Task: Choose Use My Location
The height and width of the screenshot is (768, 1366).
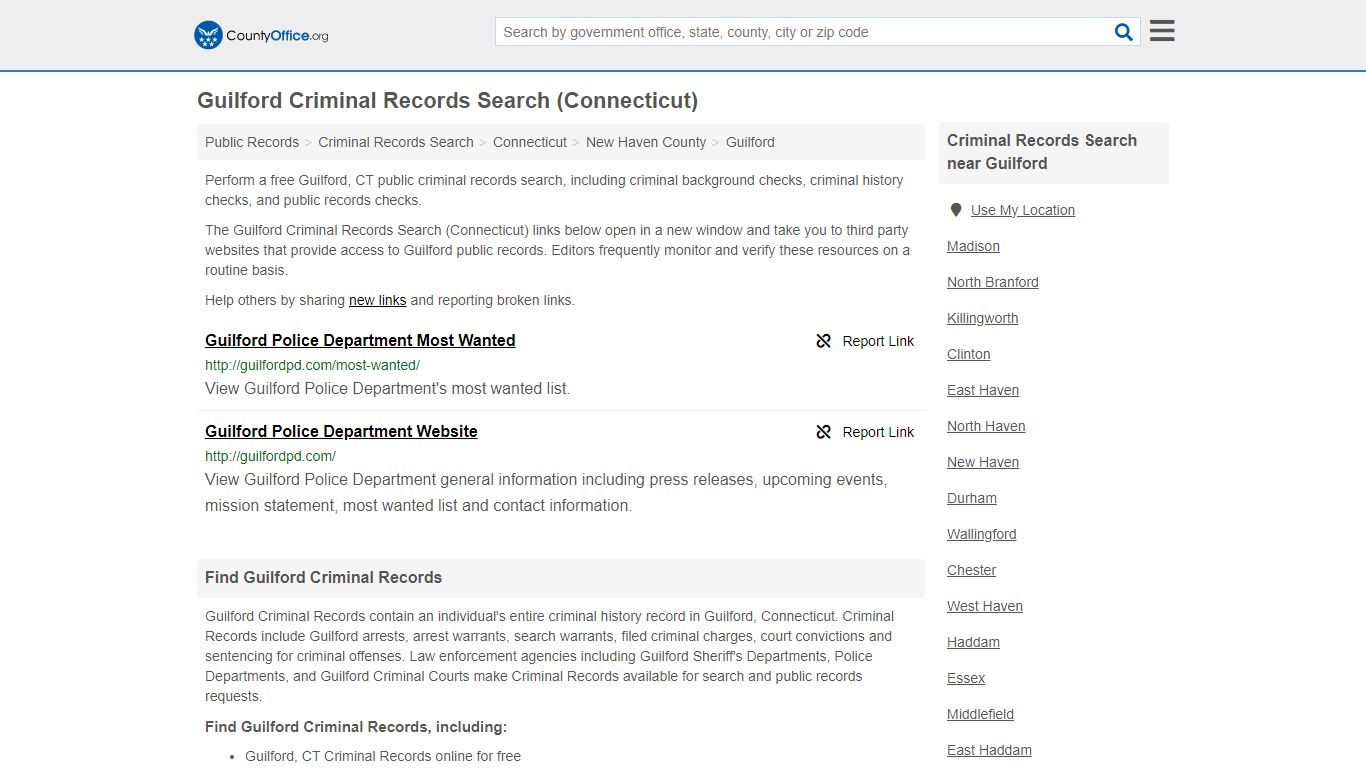Action: coord(1023,210)
